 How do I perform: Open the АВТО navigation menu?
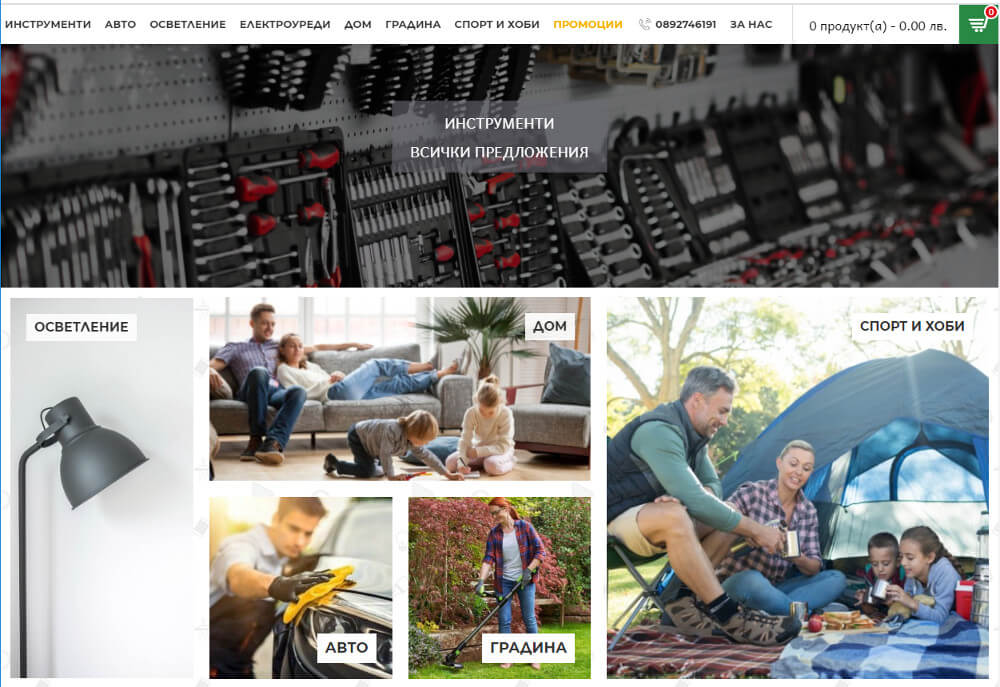pyautogui.click(x=121, y=24)
